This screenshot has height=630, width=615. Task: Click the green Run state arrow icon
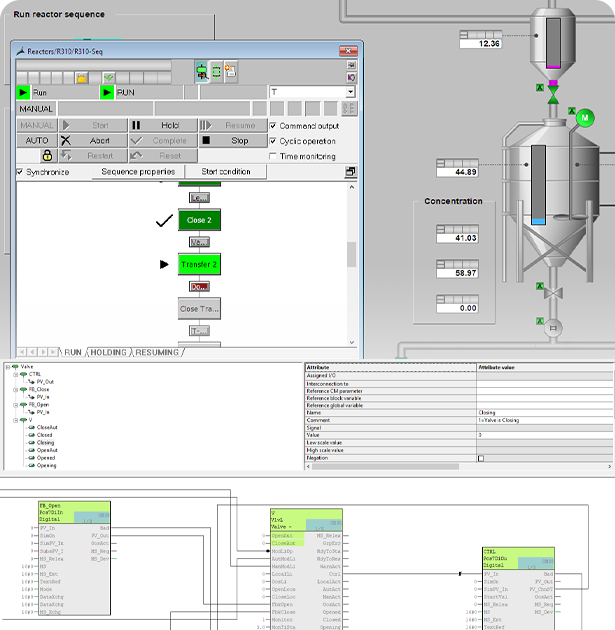click(x=24, y=92)
